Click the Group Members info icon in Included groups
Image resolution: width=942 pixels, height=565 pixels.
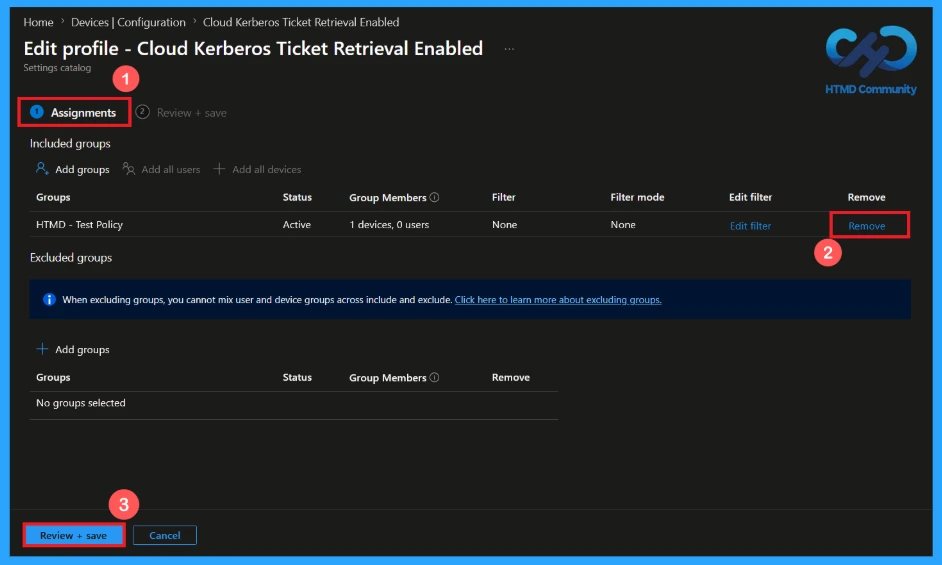click(x=434, y=197)
